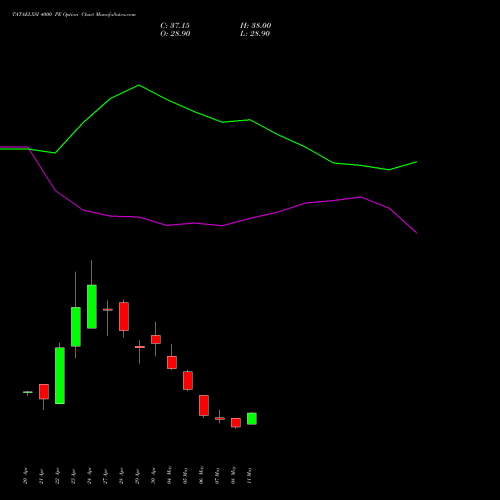Screen dimensions: 500x500
Task: Click the "20 Apr" date label
Action: [x=26, y=476]
